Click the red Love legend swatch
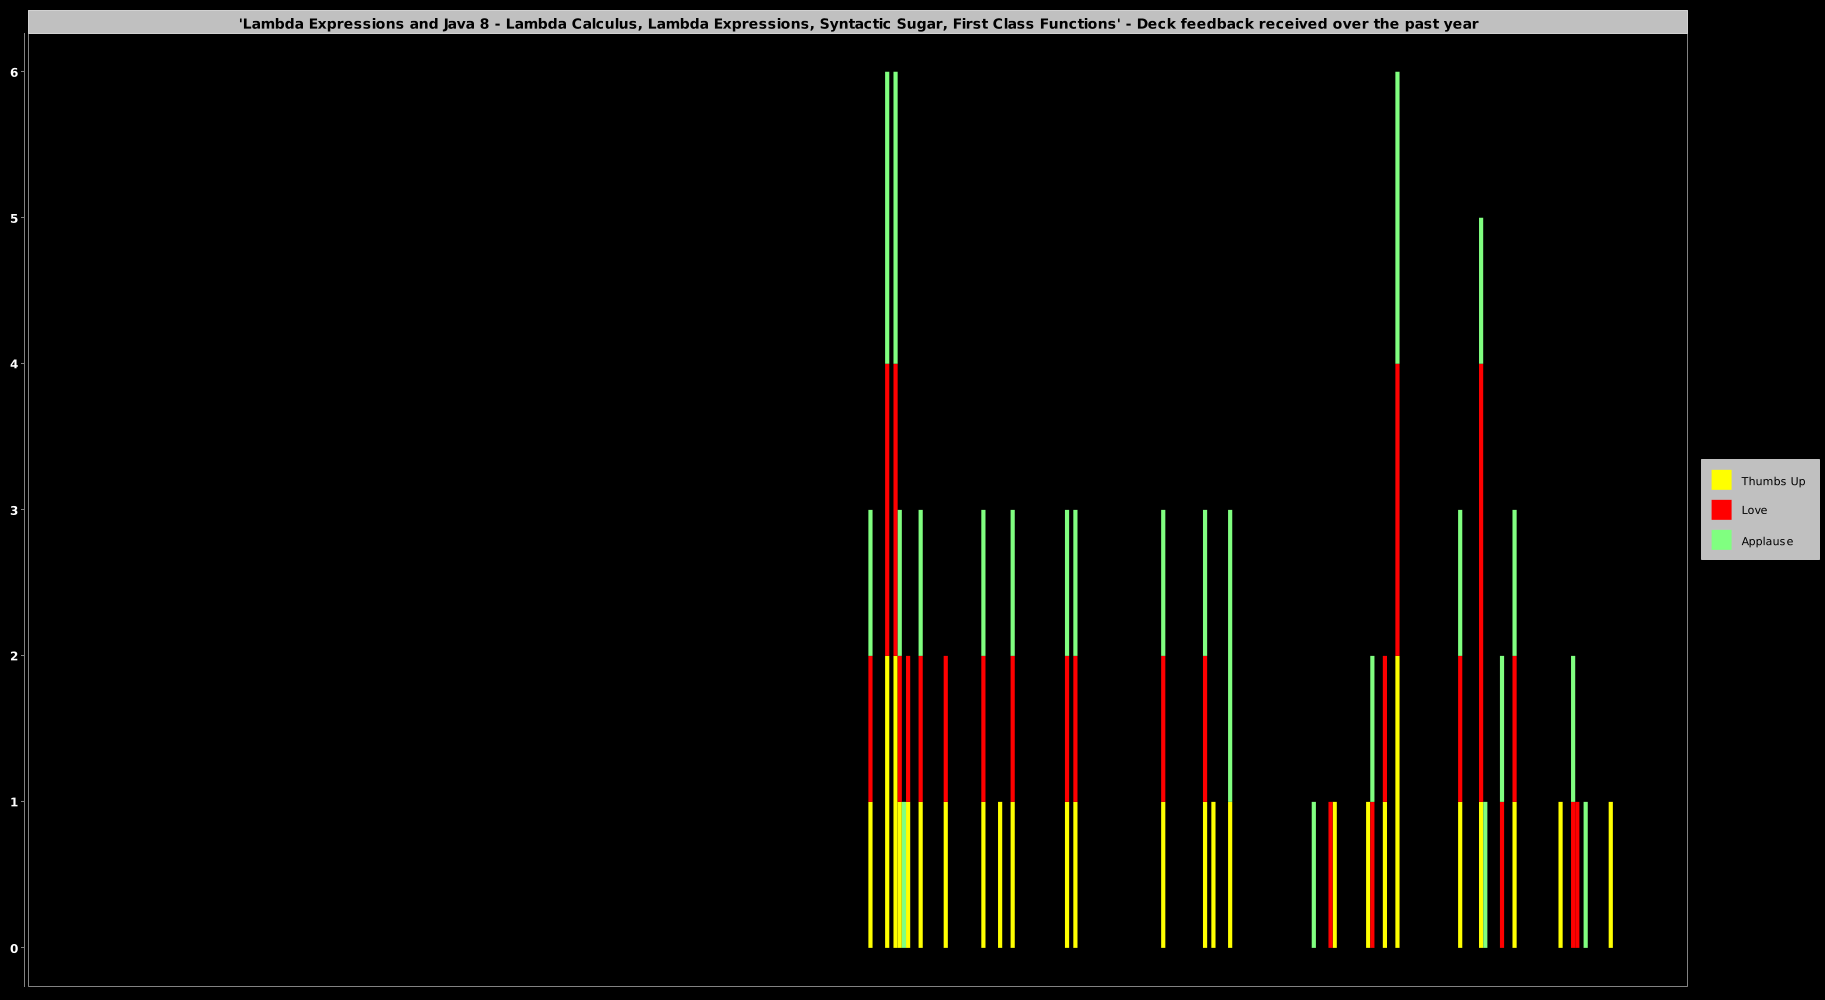The width and height of the screenshot is (1825, 1000). (1721, 510)
